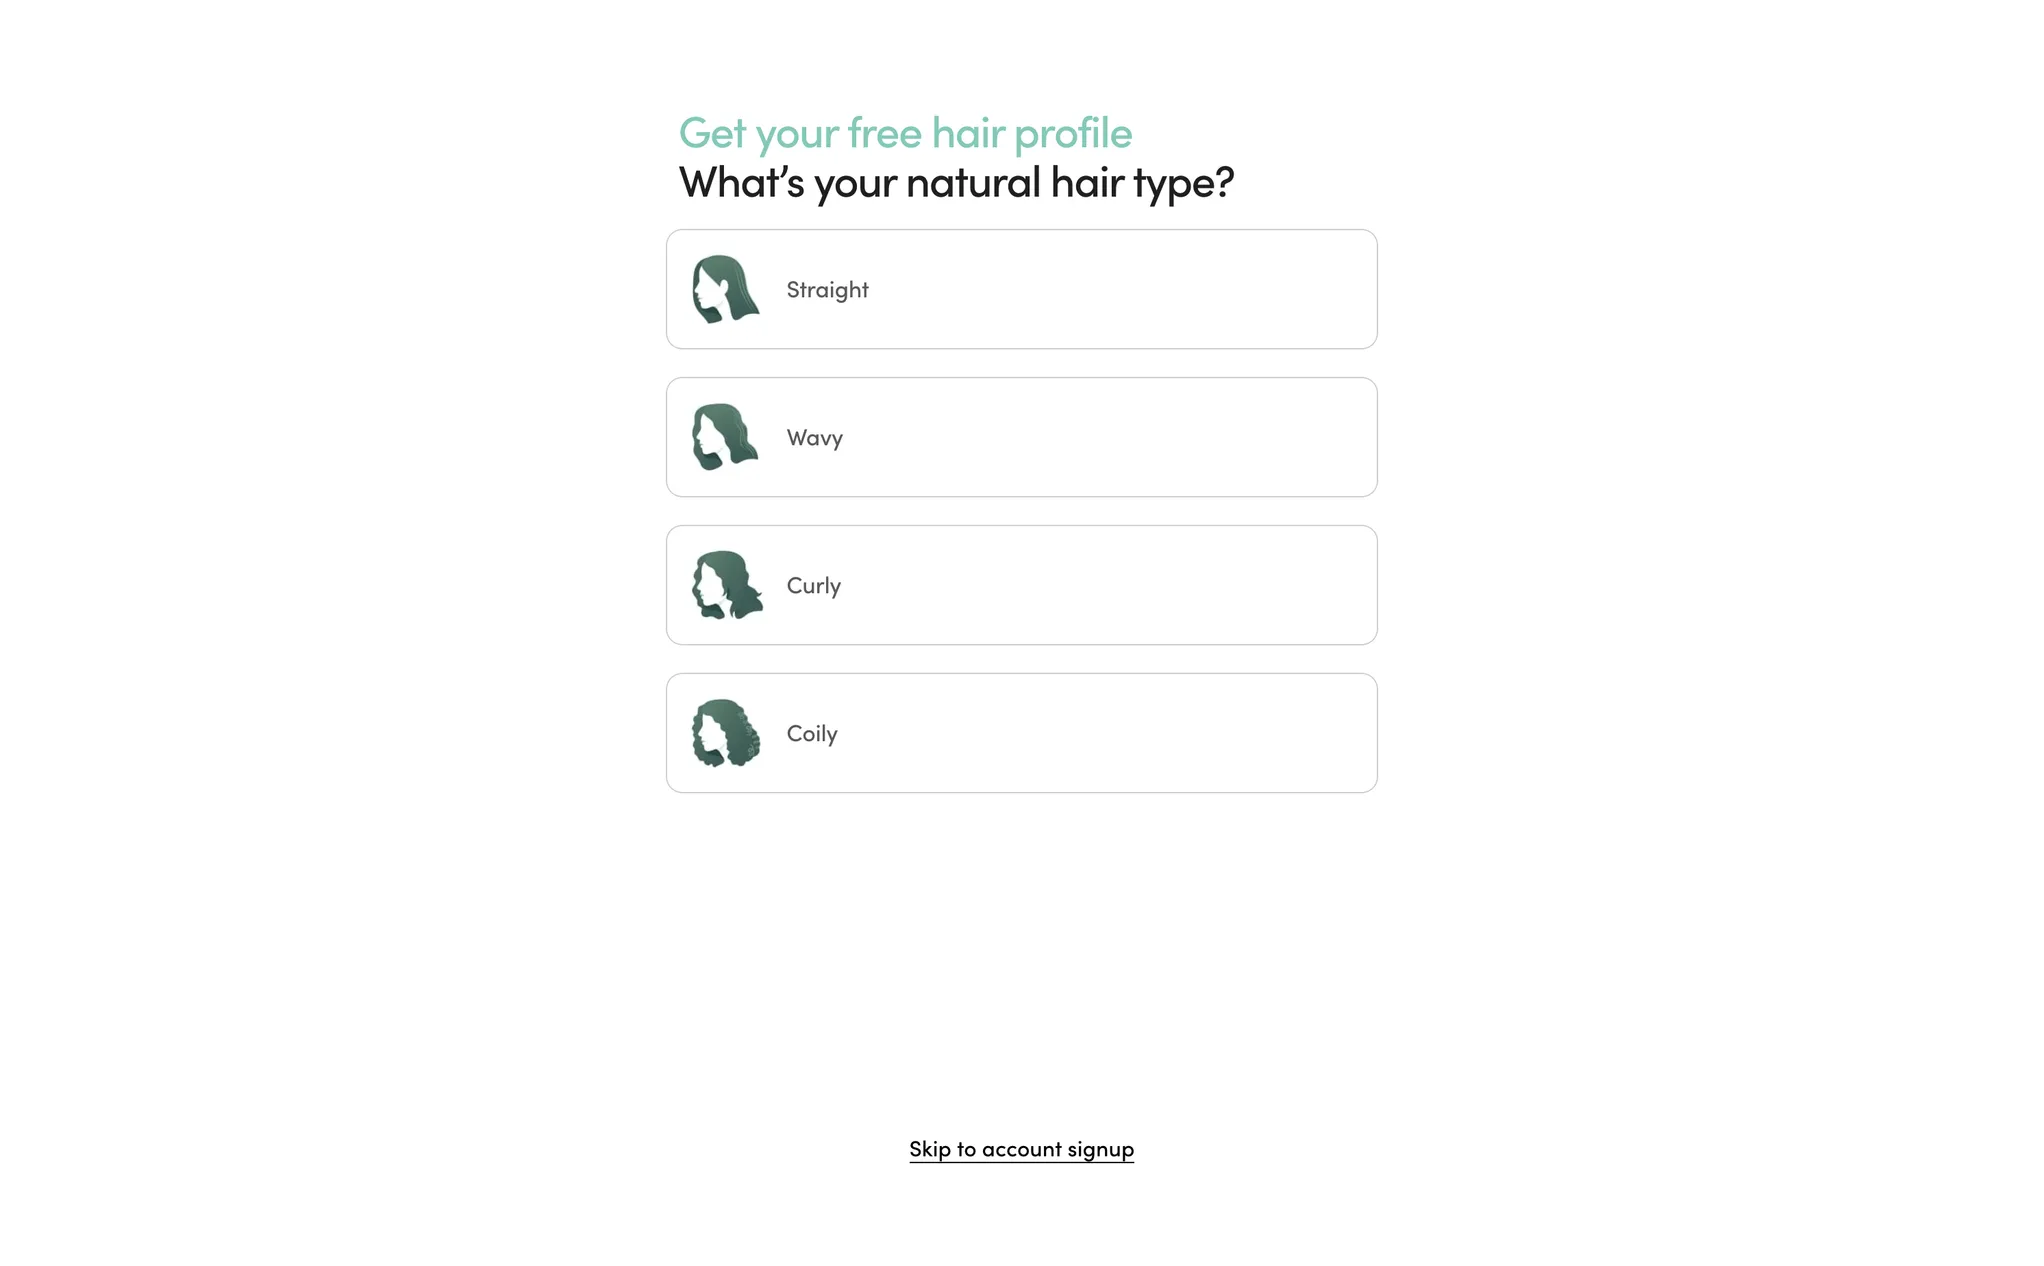Pick the Curly hair type option
This screenshot has height=1266, width=2044.
[x=1021, y=585]
